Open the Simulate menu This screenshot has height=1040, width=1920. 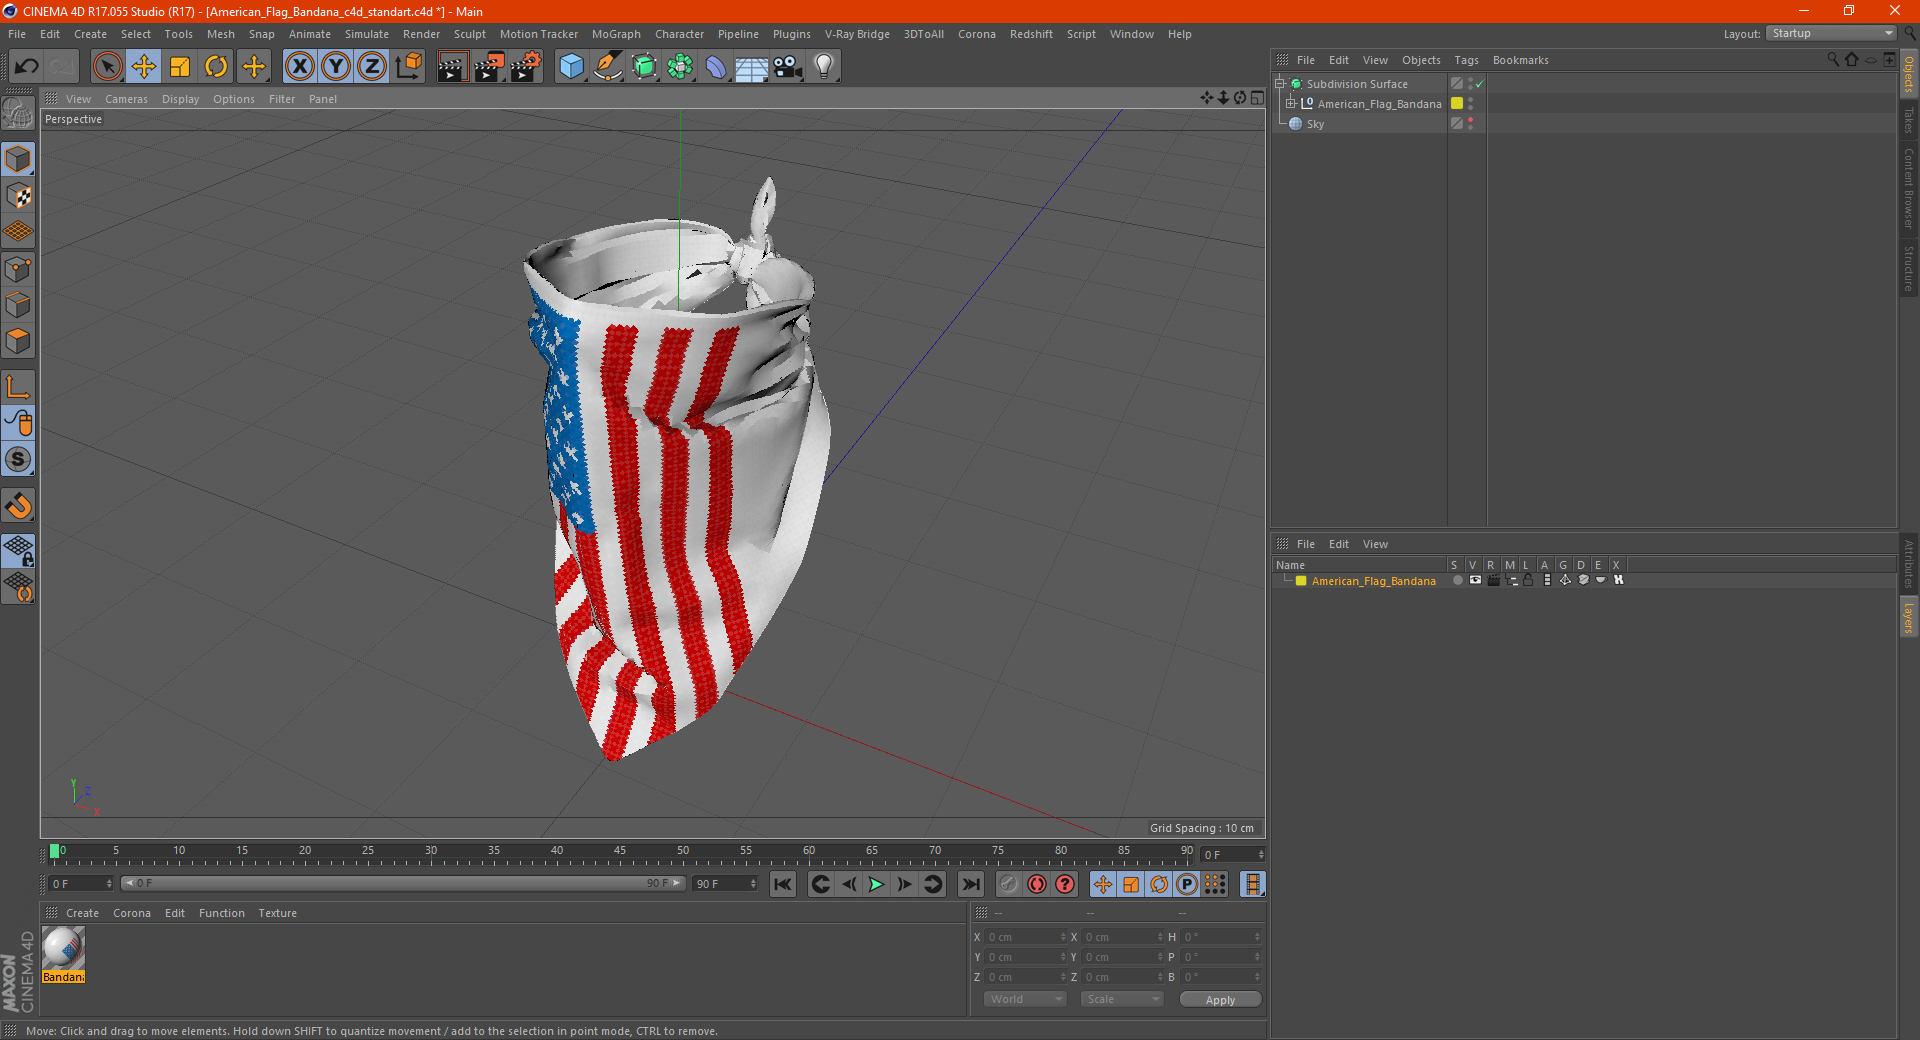(367, 34)
